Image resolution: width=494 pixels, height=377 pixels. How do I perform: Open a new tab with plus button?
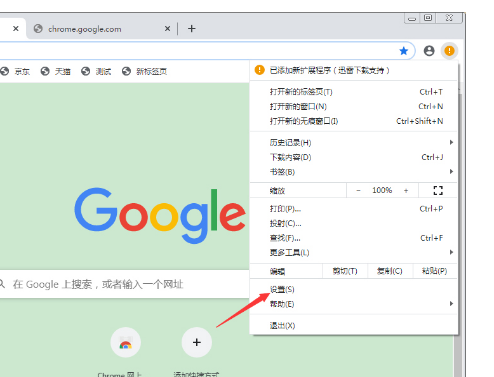(x=192, y=29)
